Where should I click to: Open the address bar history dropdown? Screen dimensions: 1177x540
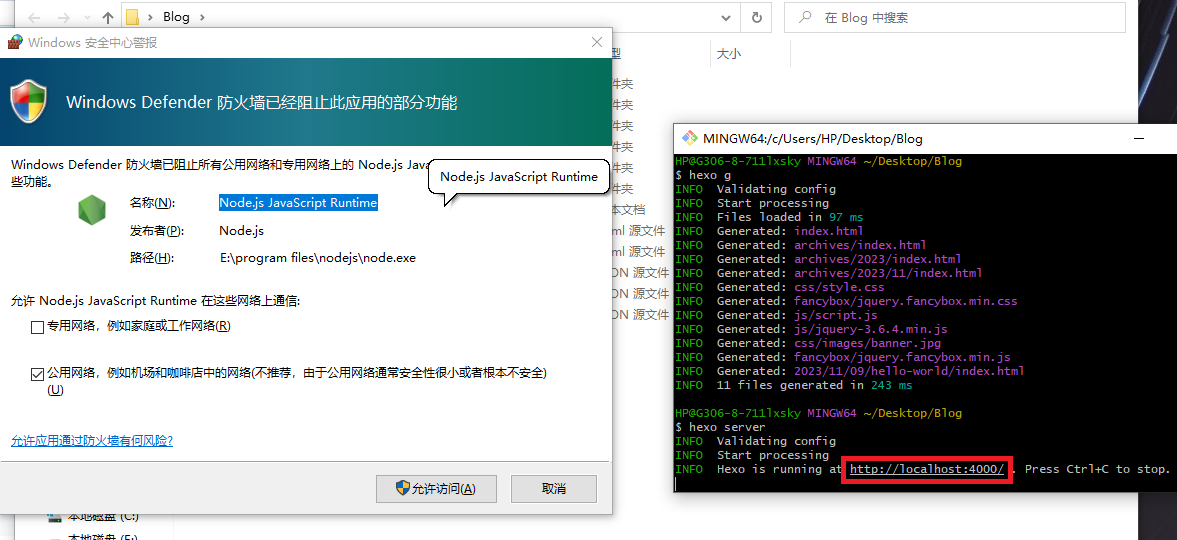pos(726,17)
